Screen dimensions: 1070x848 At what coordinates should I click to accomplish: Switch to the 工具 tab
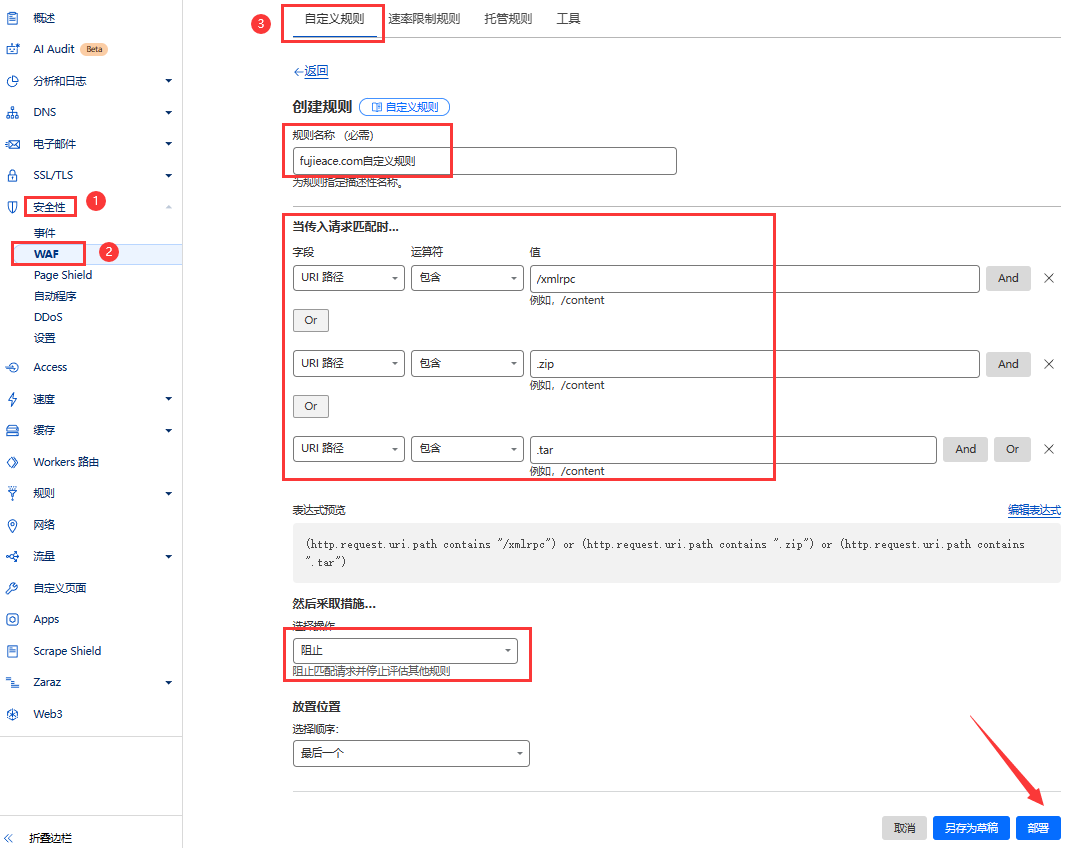click(568, 19)
